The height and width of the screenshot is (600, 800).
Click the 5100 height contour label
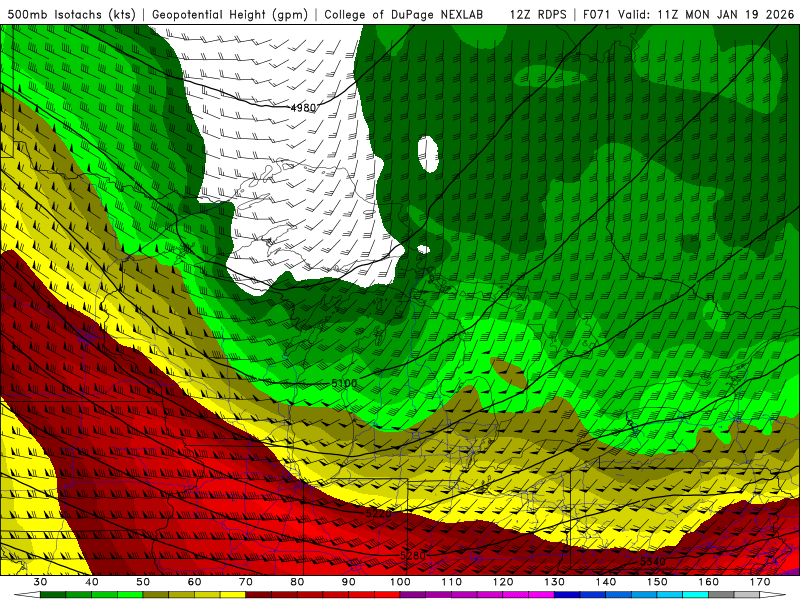pos(344,383)
